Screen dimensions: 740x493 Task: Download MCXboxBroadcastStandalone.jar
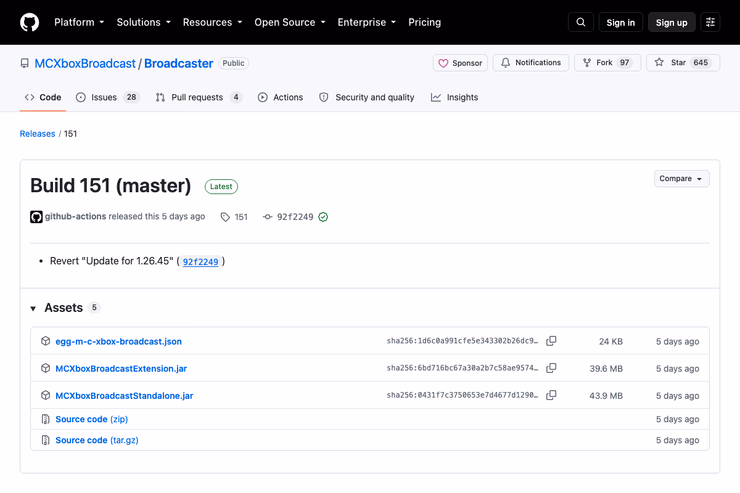tap(124, 395)
